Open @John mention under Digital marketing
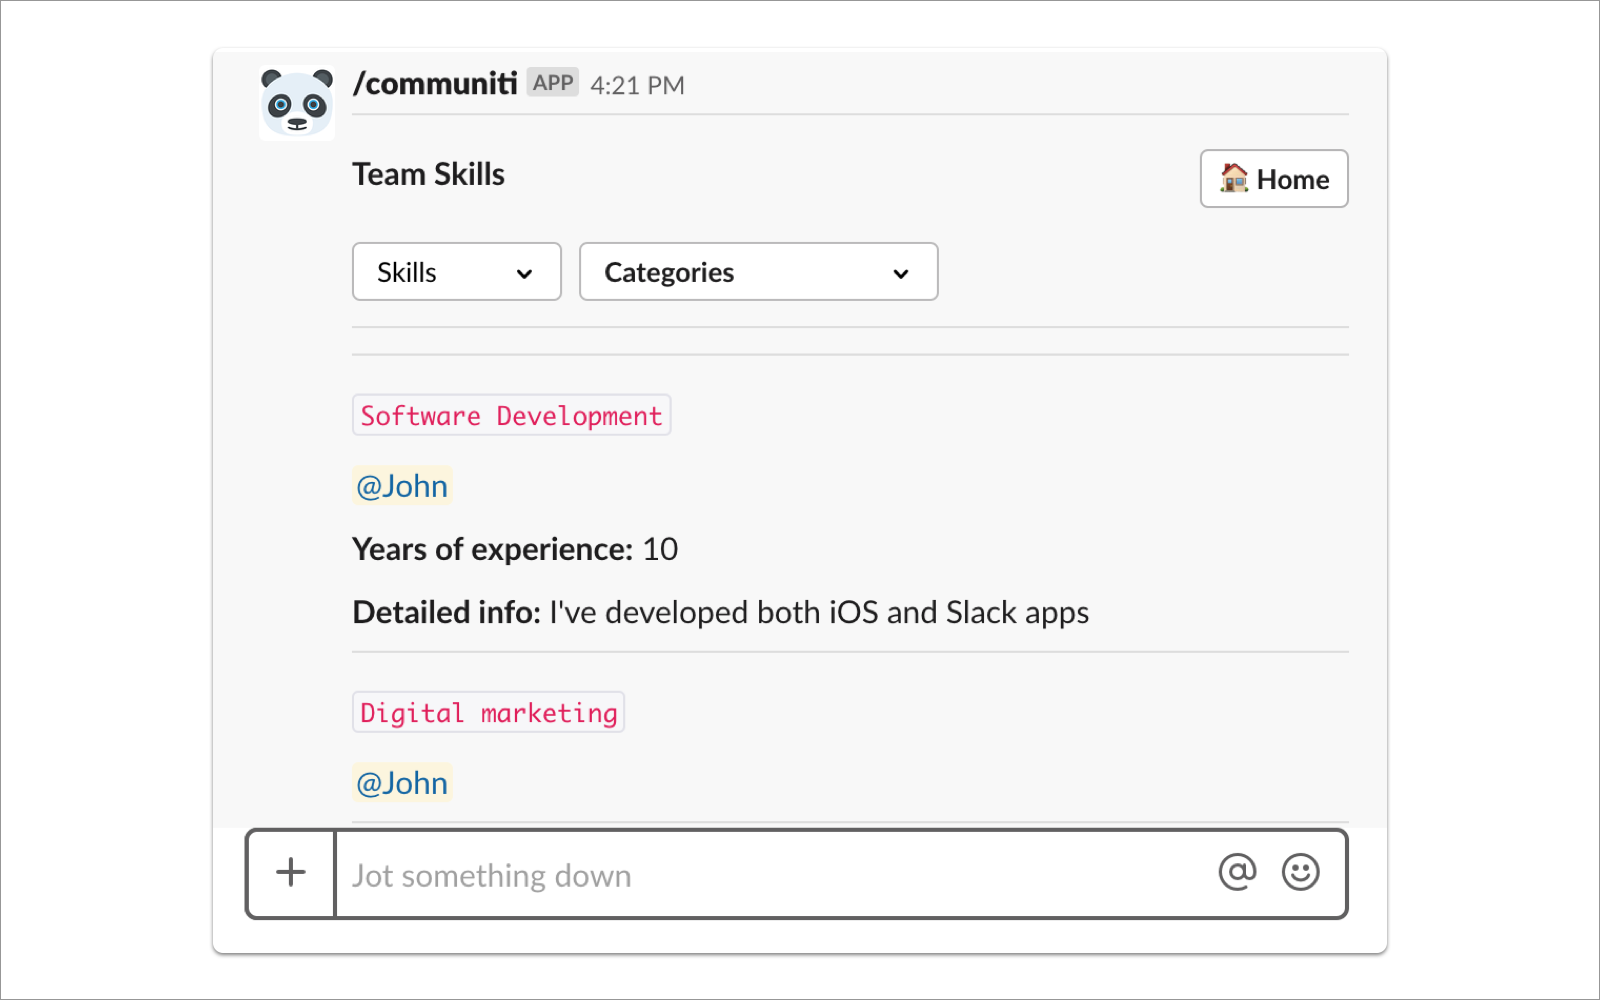 coord(402,783)
